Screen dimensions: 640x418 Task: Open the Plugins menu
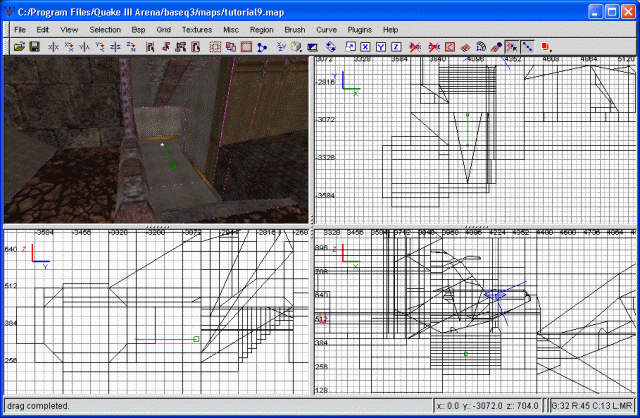pos(360,30)
